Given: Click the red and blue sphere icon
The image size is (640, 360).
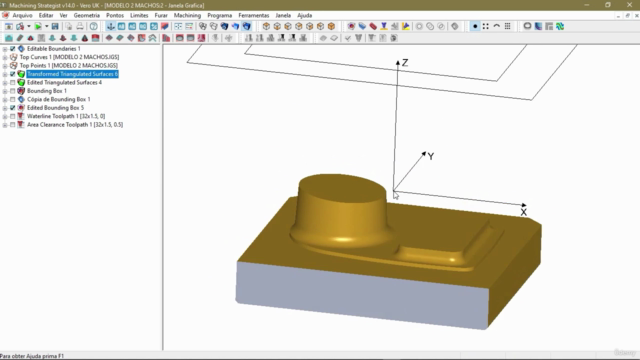Looking at the screenshot, I should [x=351, y=27].
